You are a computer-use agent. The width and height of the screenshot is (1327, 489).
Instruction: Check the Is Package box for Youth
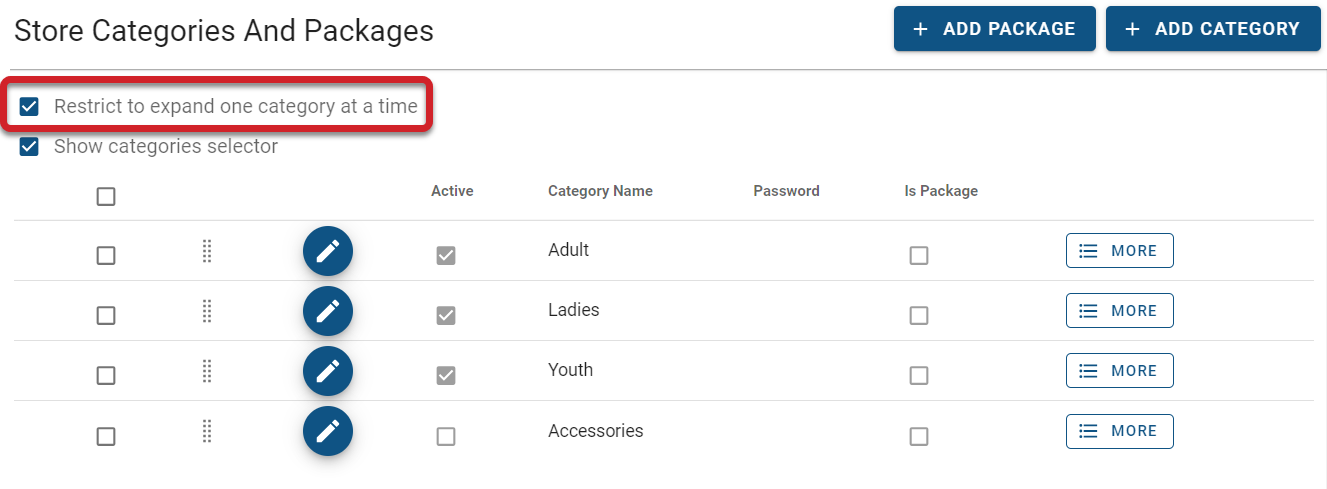click(x=918, y=376)
